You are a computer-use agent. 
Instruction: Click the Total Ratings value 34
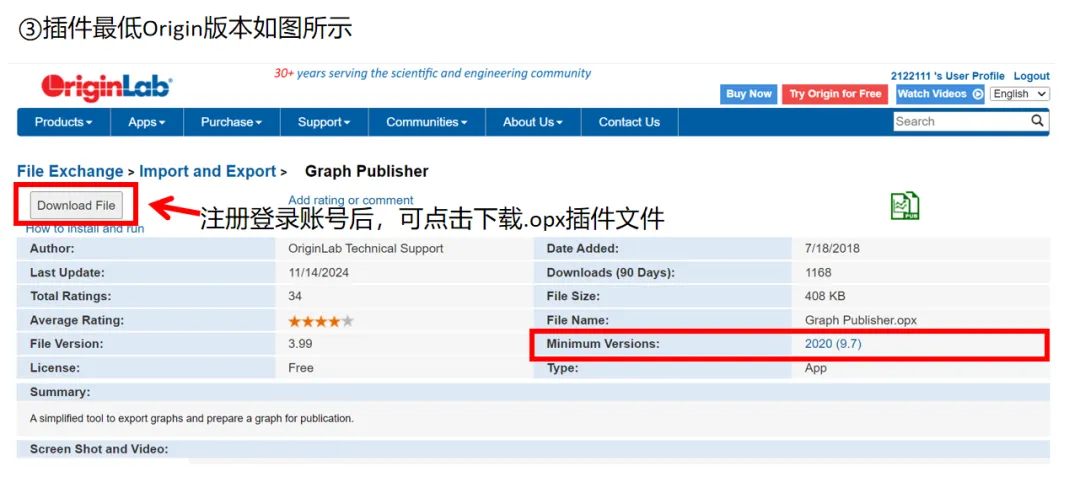(x=295, y=296)
